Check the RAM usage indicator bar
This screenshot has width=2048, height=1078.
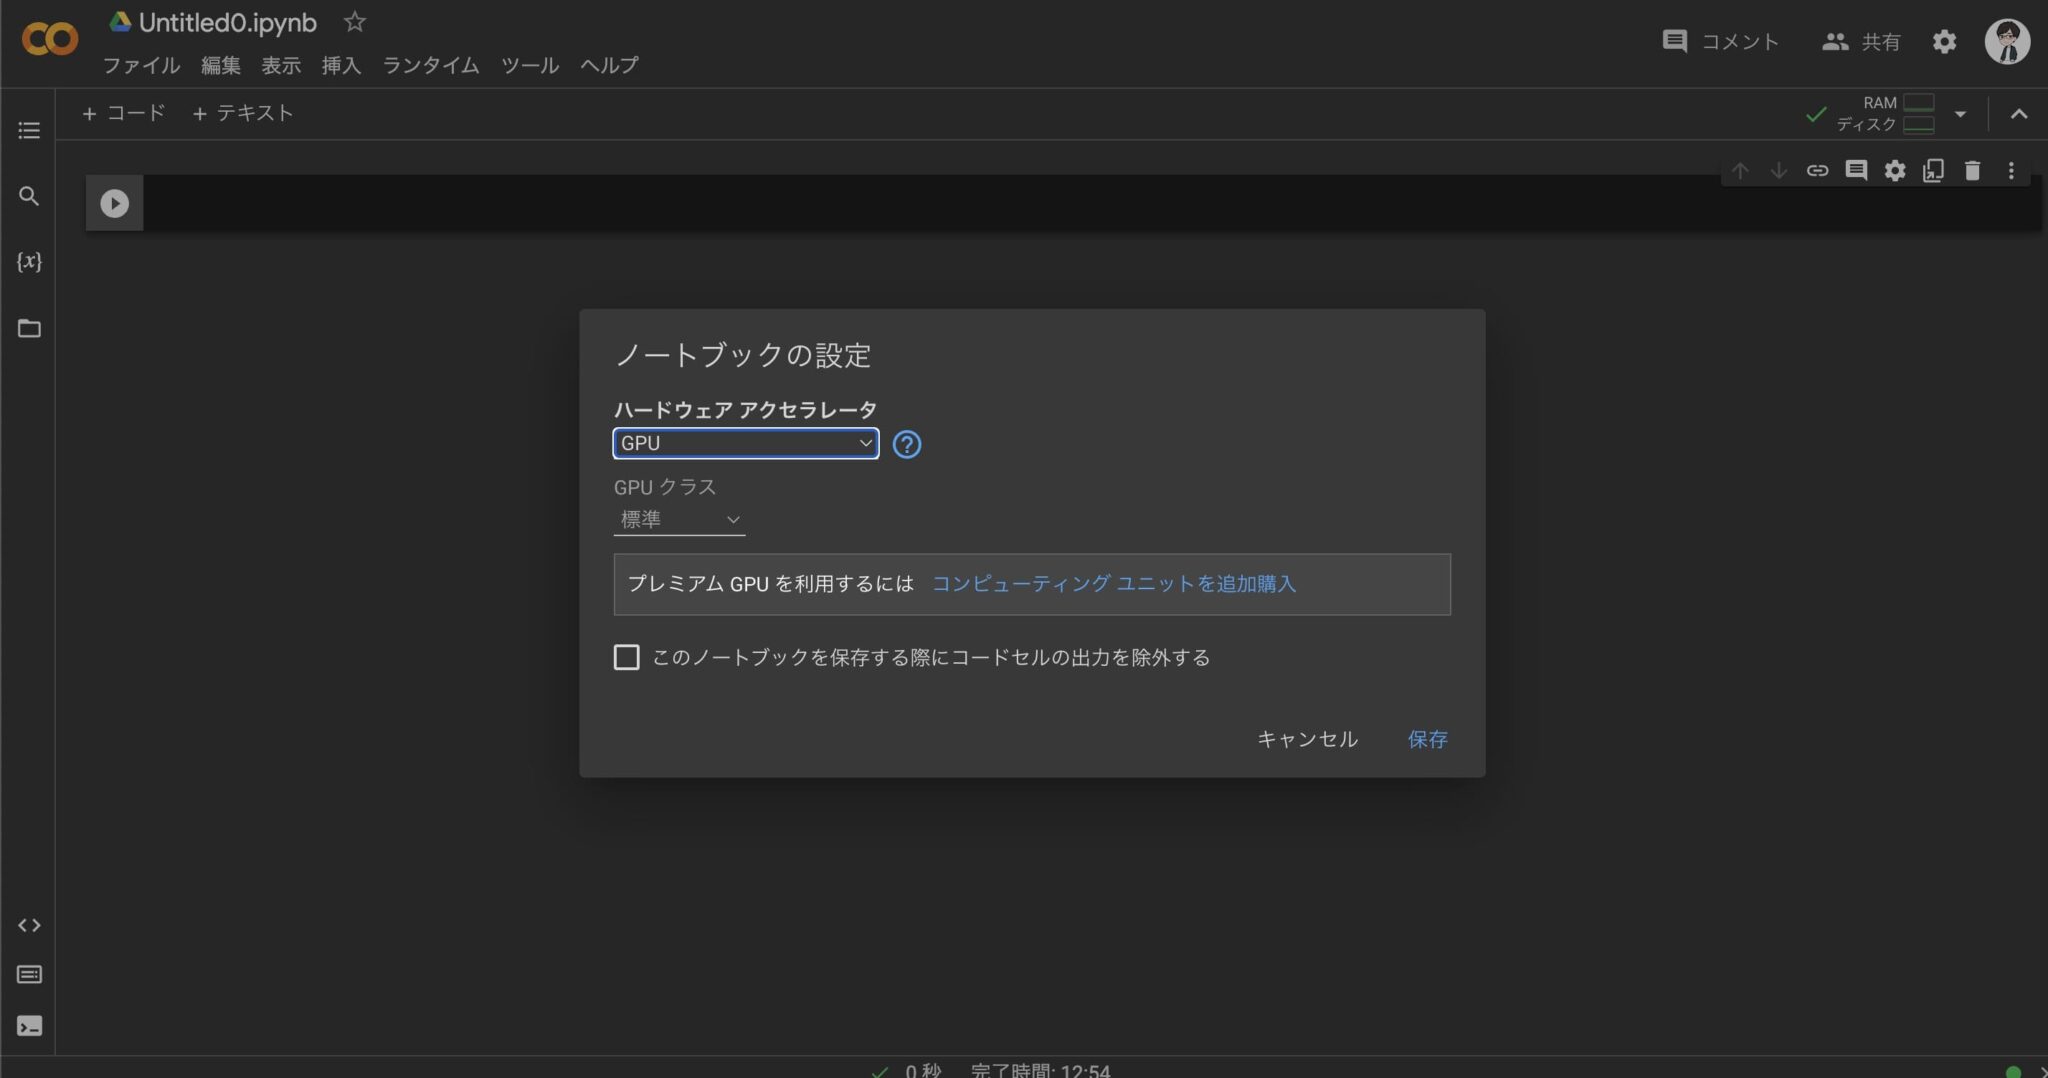(x=1920, y=100)
